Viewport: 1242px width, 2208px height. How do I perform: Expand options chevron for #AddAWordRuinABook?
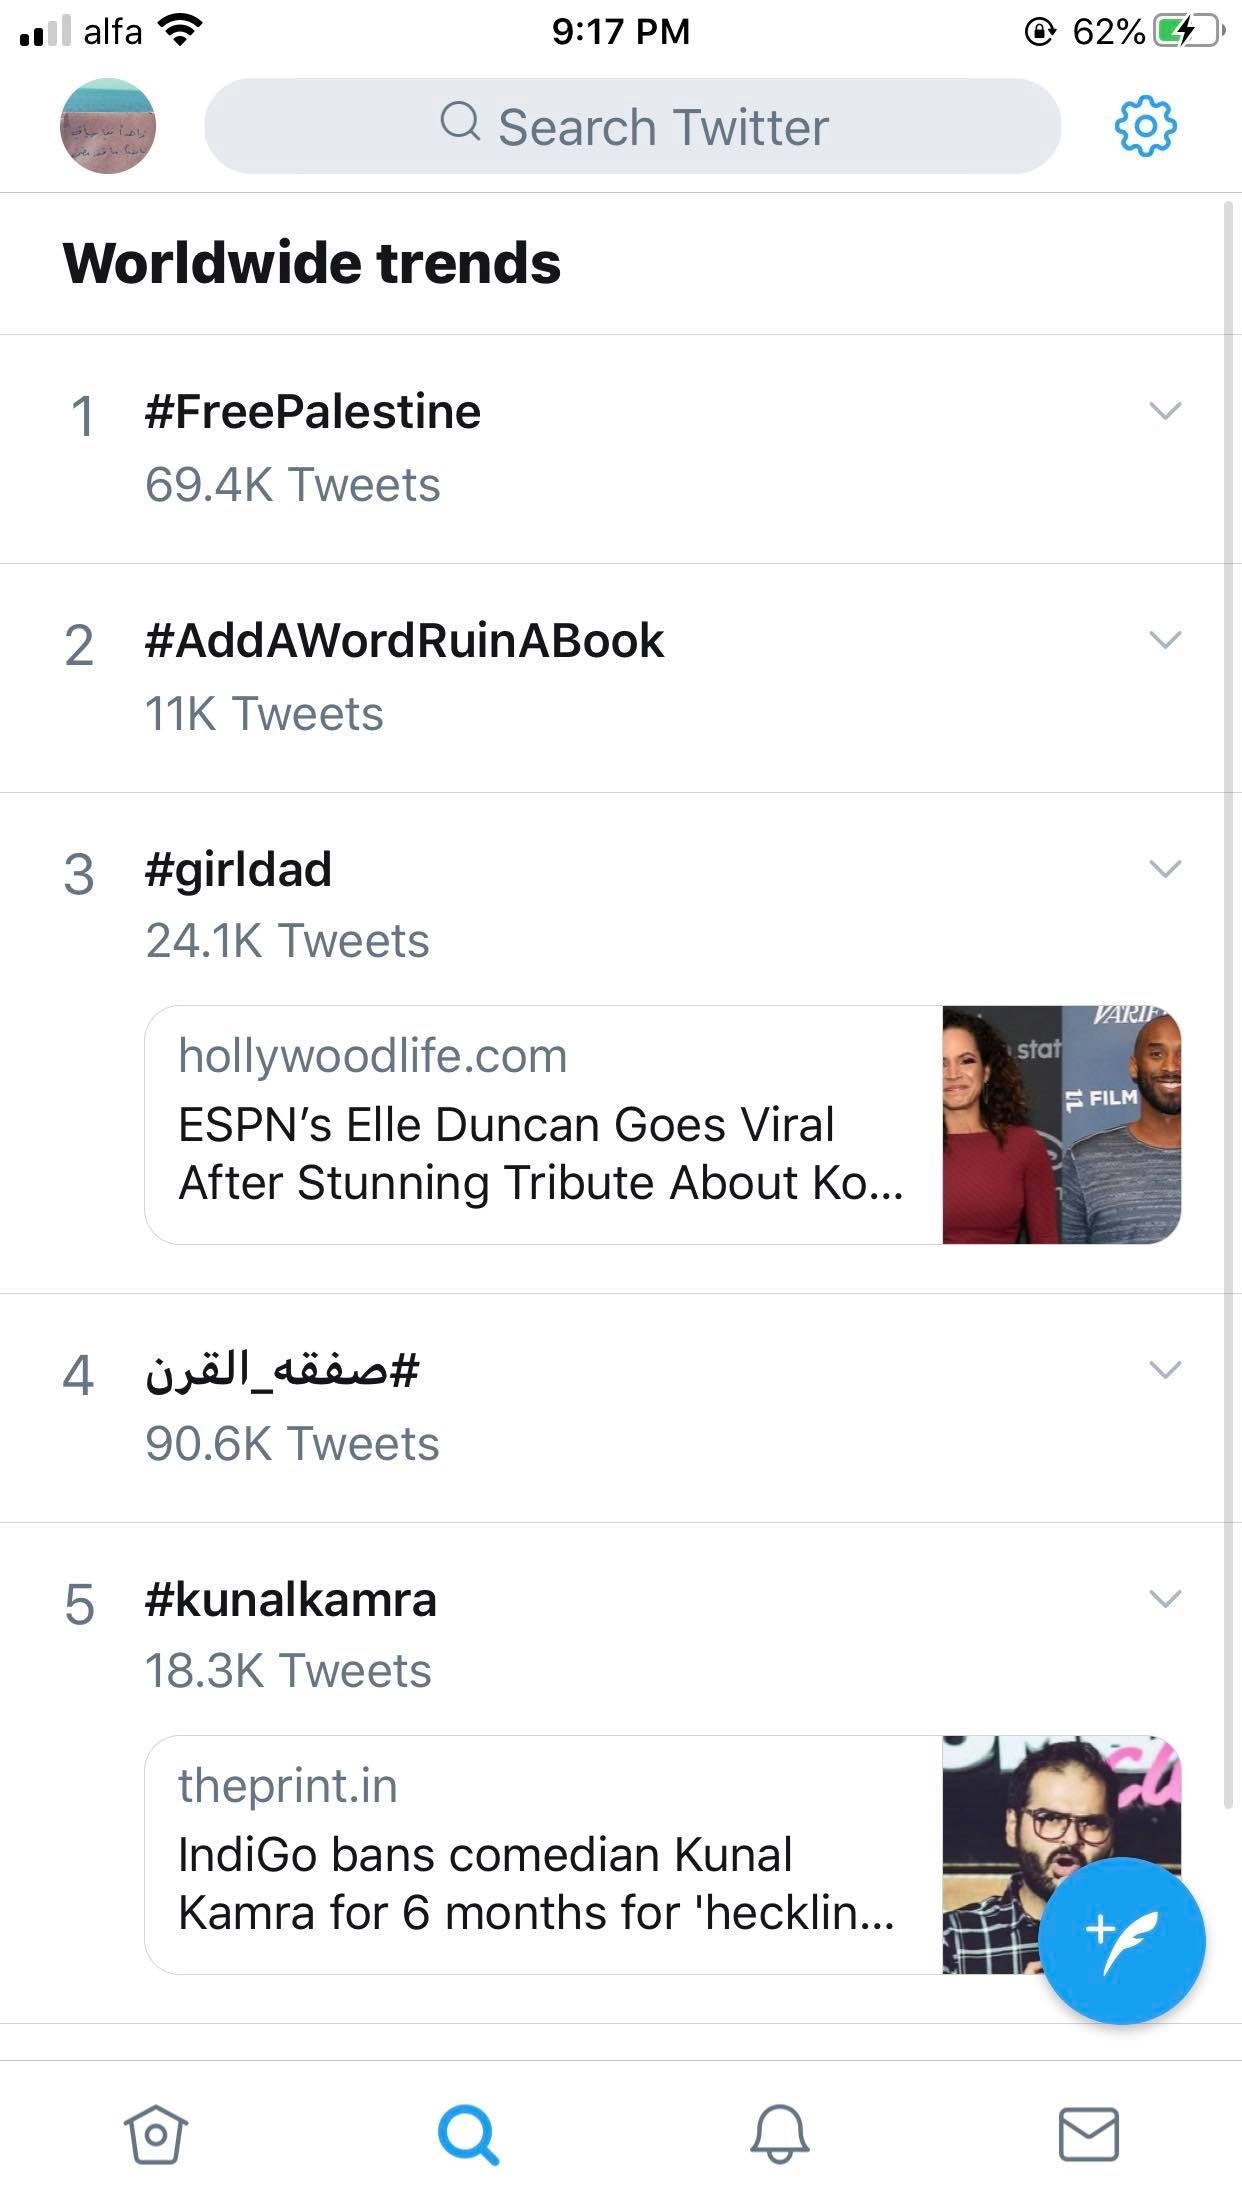point(1165,640)
